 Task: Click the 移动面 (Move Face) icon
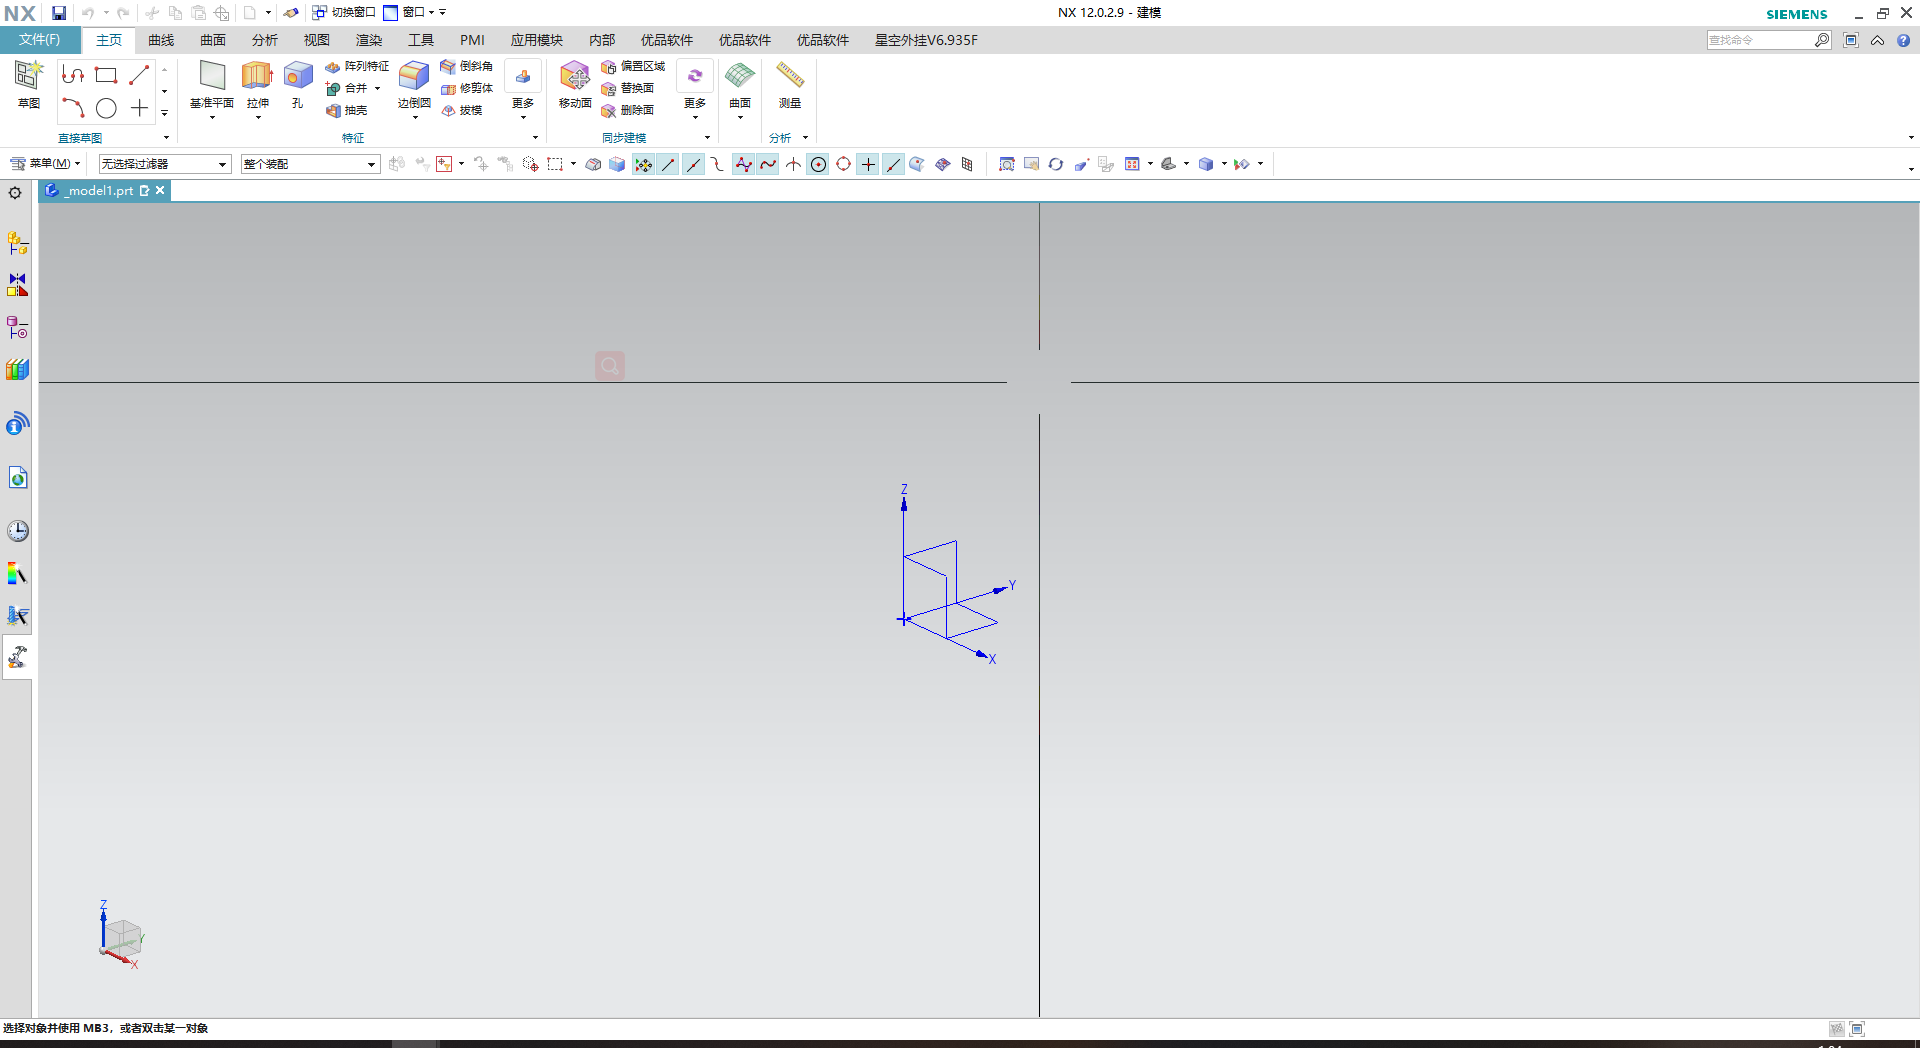point(575,77)
